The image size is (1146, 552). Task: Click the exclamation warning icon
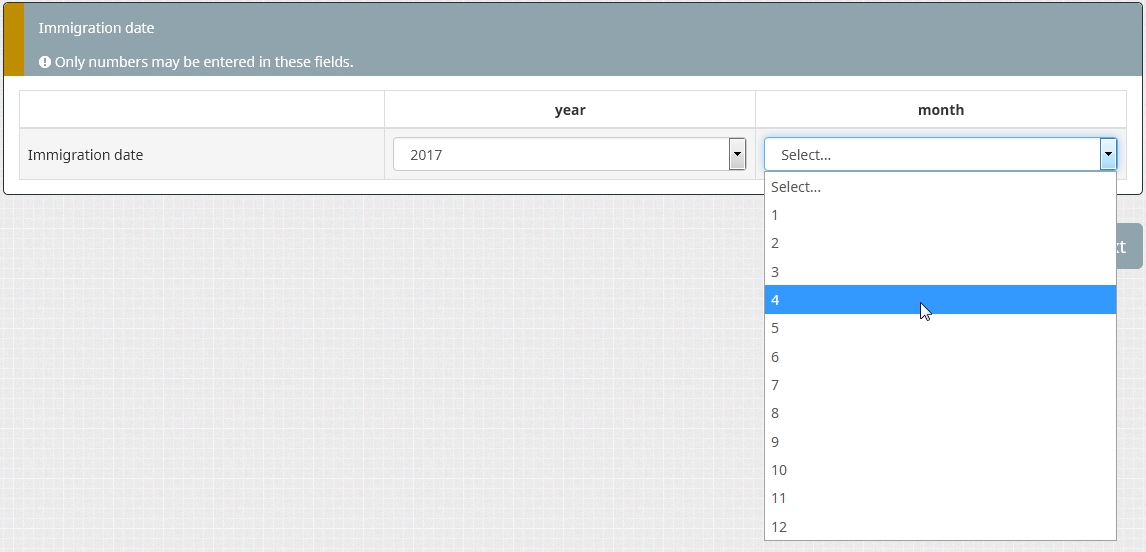(x=45, y=62)
